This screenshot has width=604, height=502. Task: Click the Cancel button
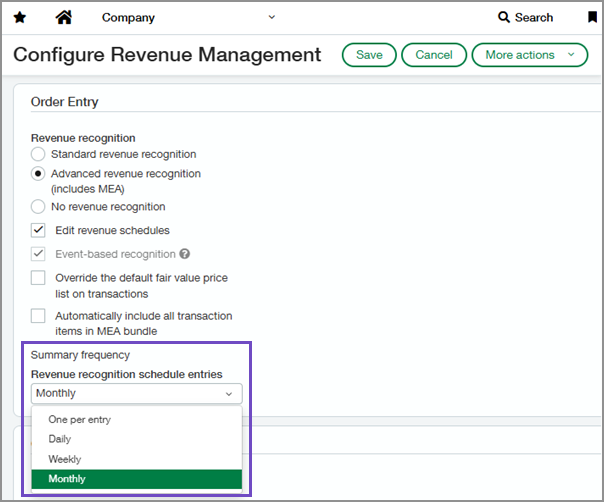coord(434,55)
